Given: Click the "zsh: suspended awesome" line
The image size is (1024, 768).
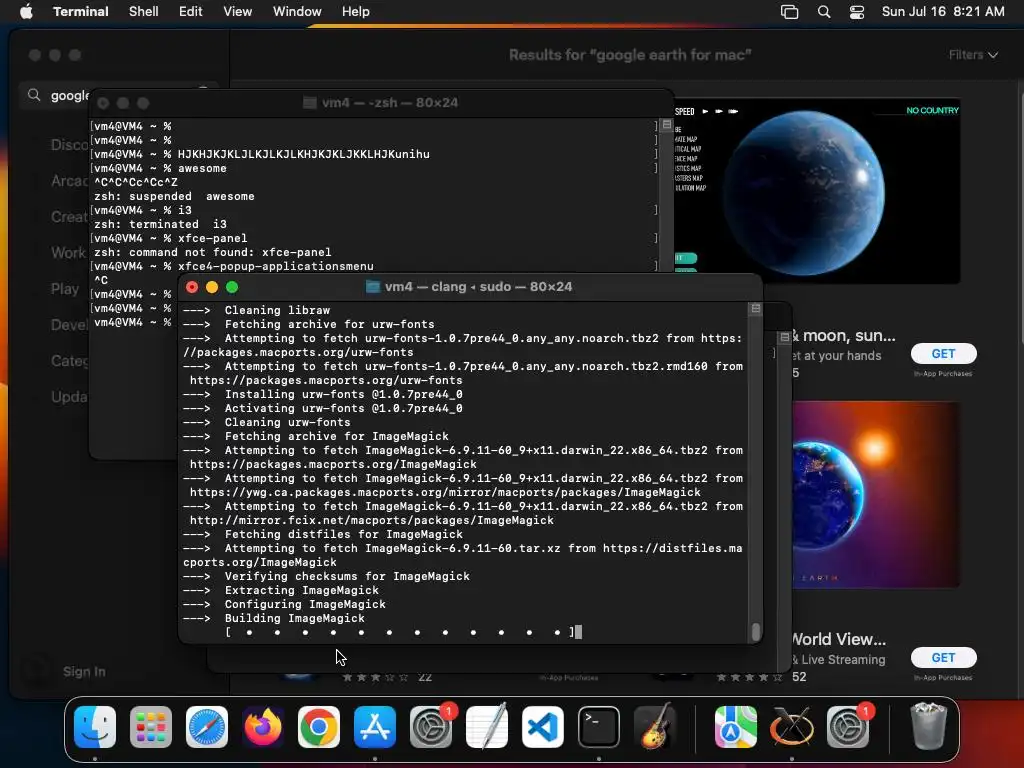Looking at the screenshot, I should (x=174, y=196).
